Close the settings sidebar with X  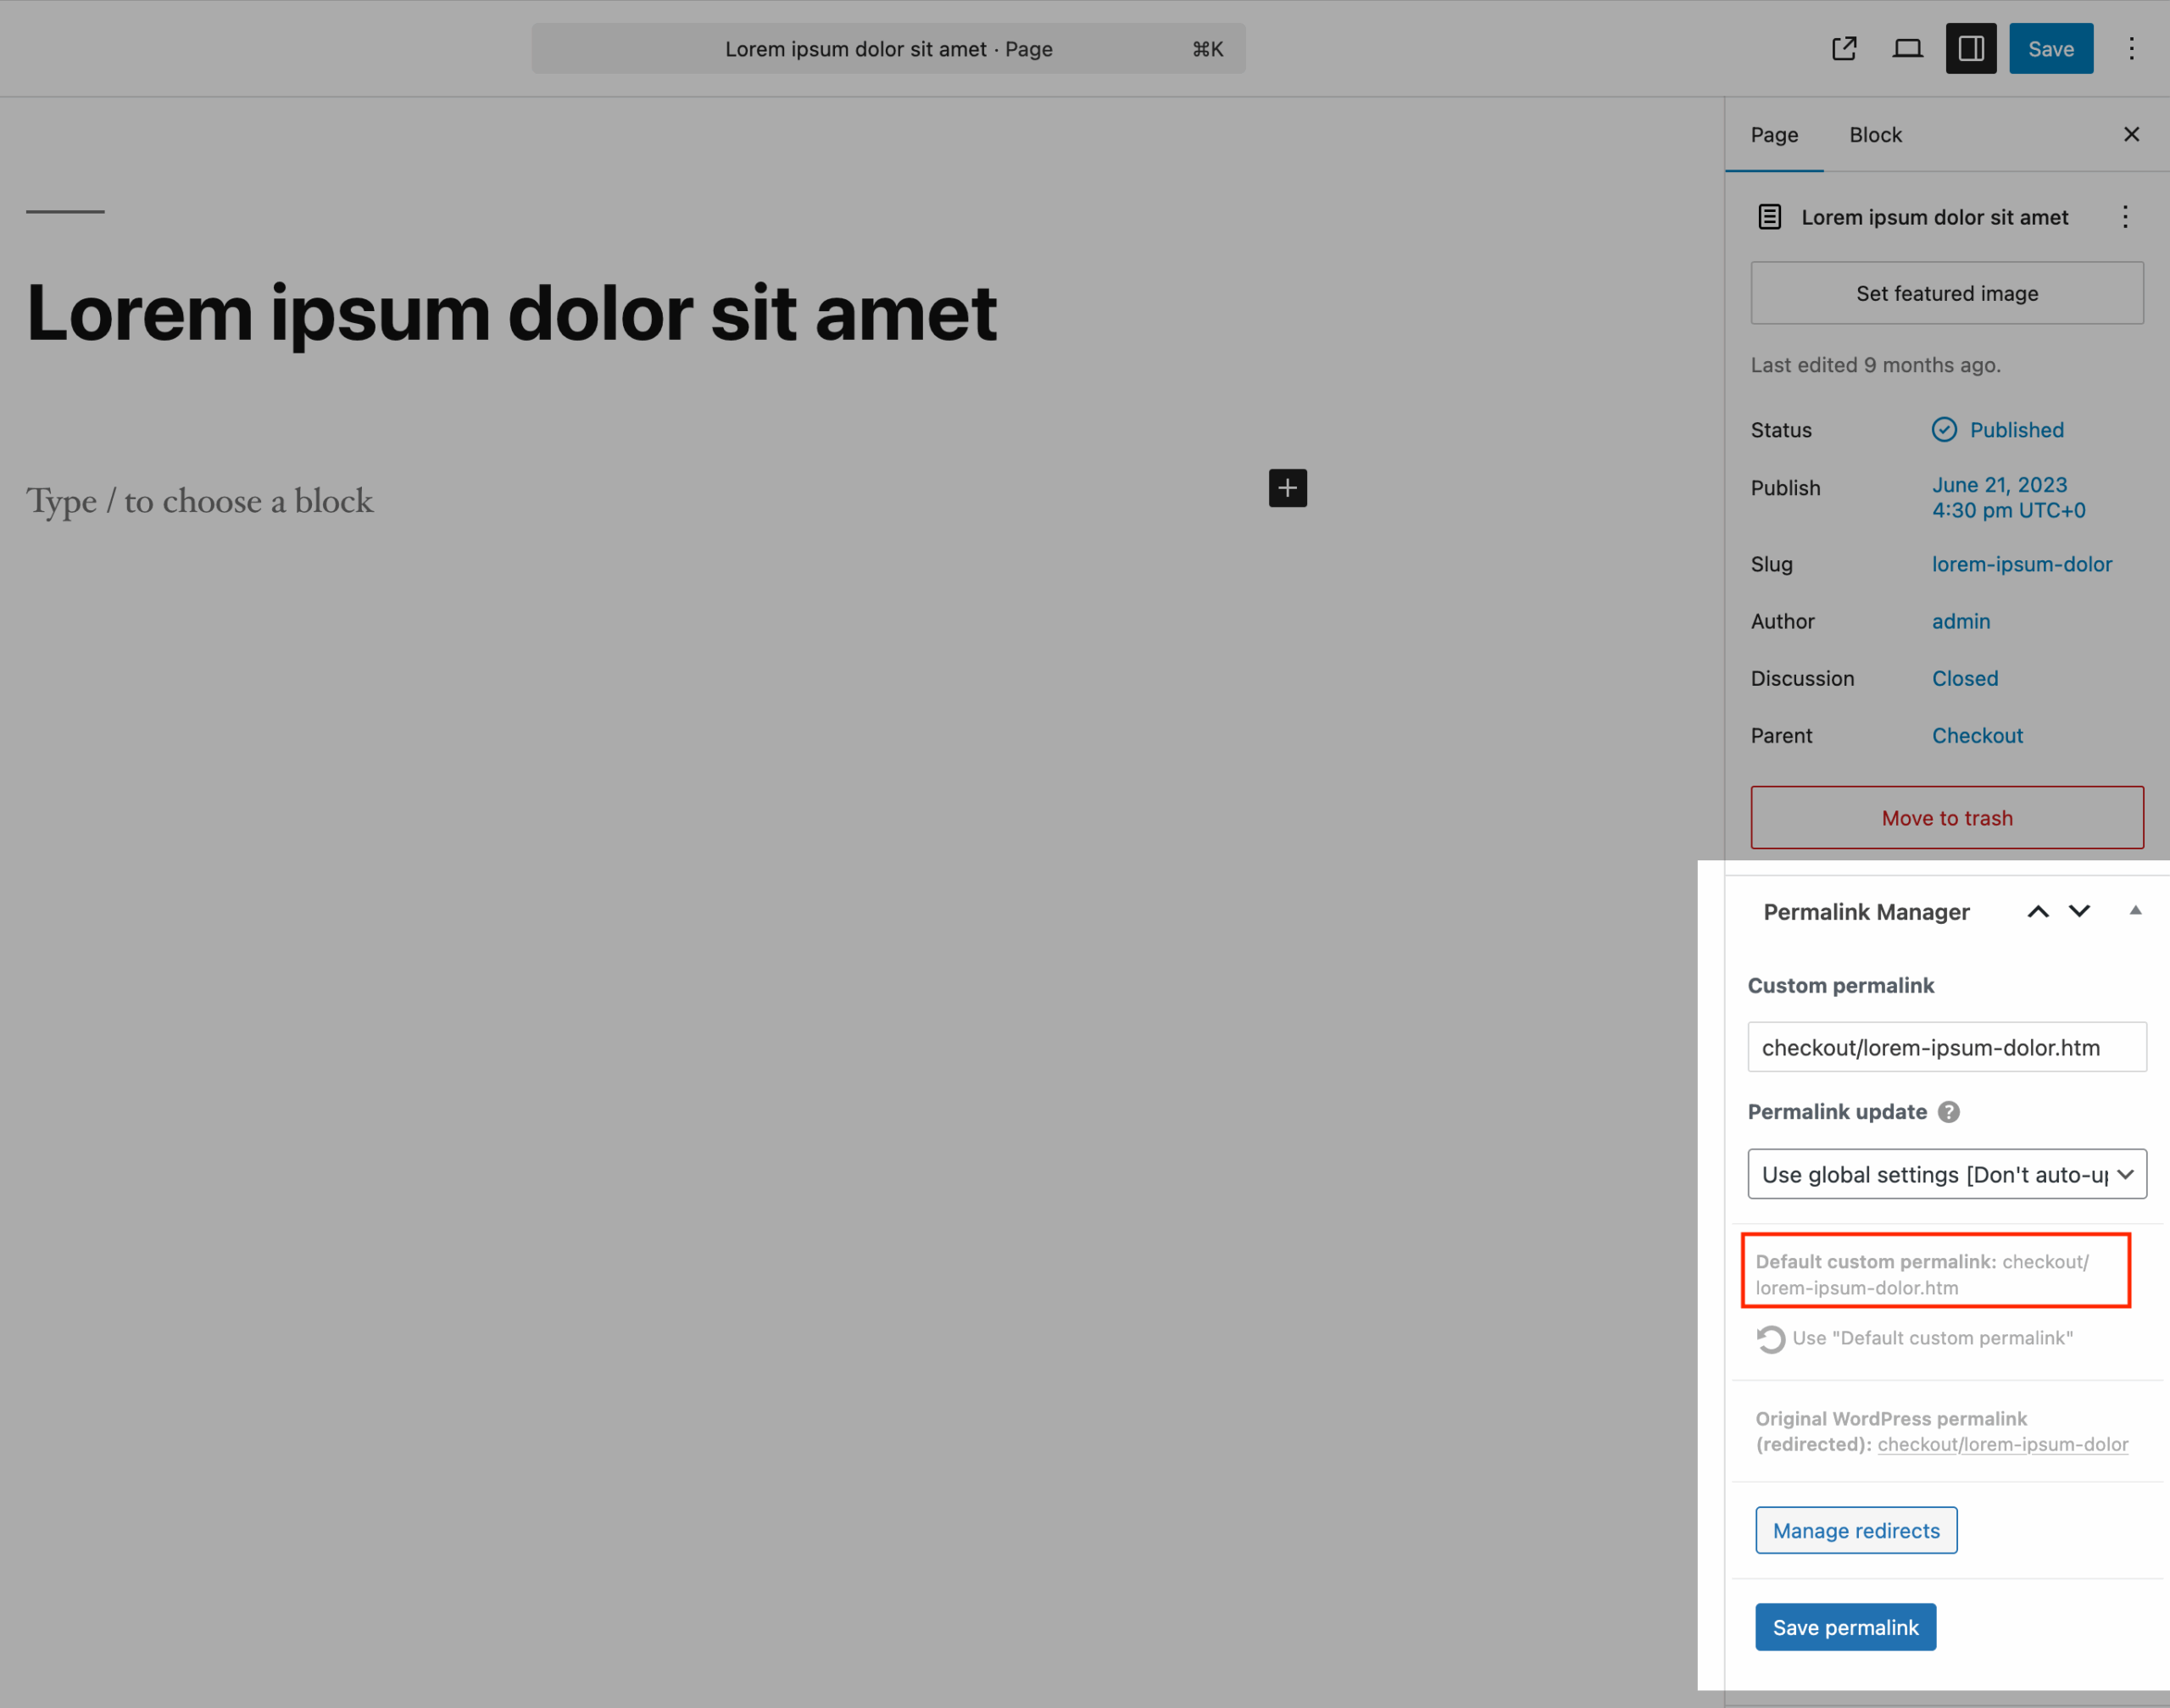pyautogui.click(x=2131, y=134)
